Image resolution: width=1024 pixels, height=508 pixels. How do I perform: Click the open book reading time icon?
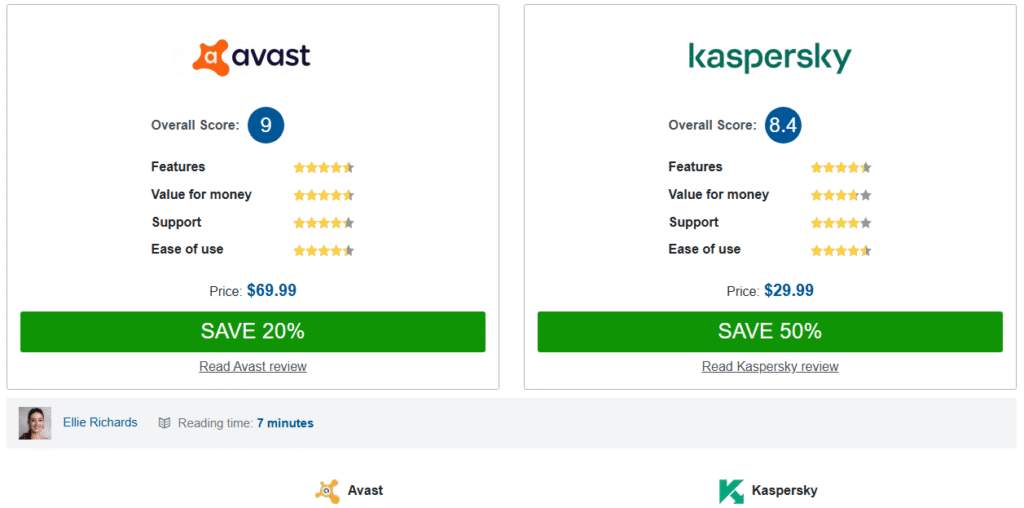(165, 423)
